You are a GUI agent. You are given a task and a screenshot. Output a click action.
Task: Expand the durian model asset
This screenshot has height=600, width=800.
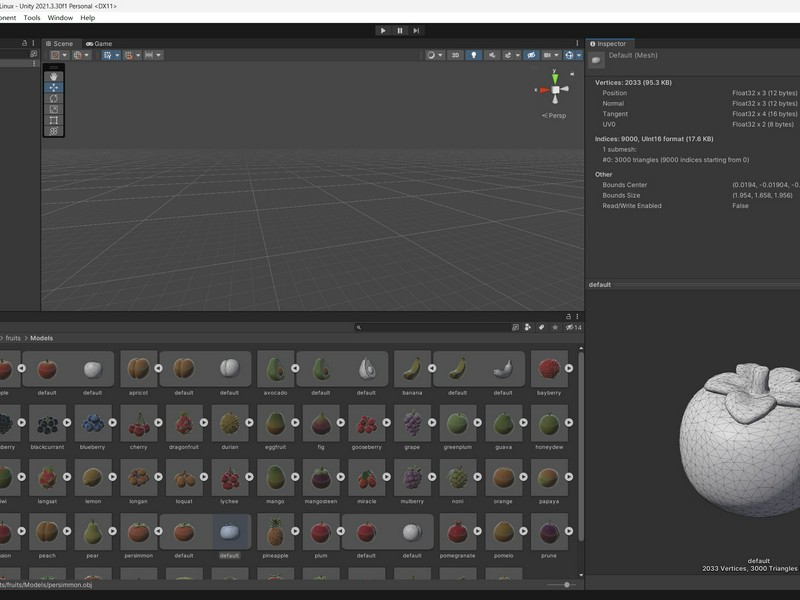pos(249,422)
